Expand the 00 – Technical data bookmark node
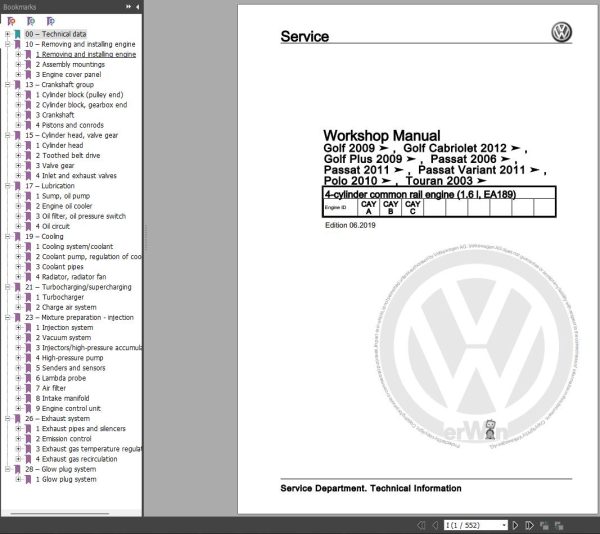This screenshot has width=600, height=534. pos(7,34)
